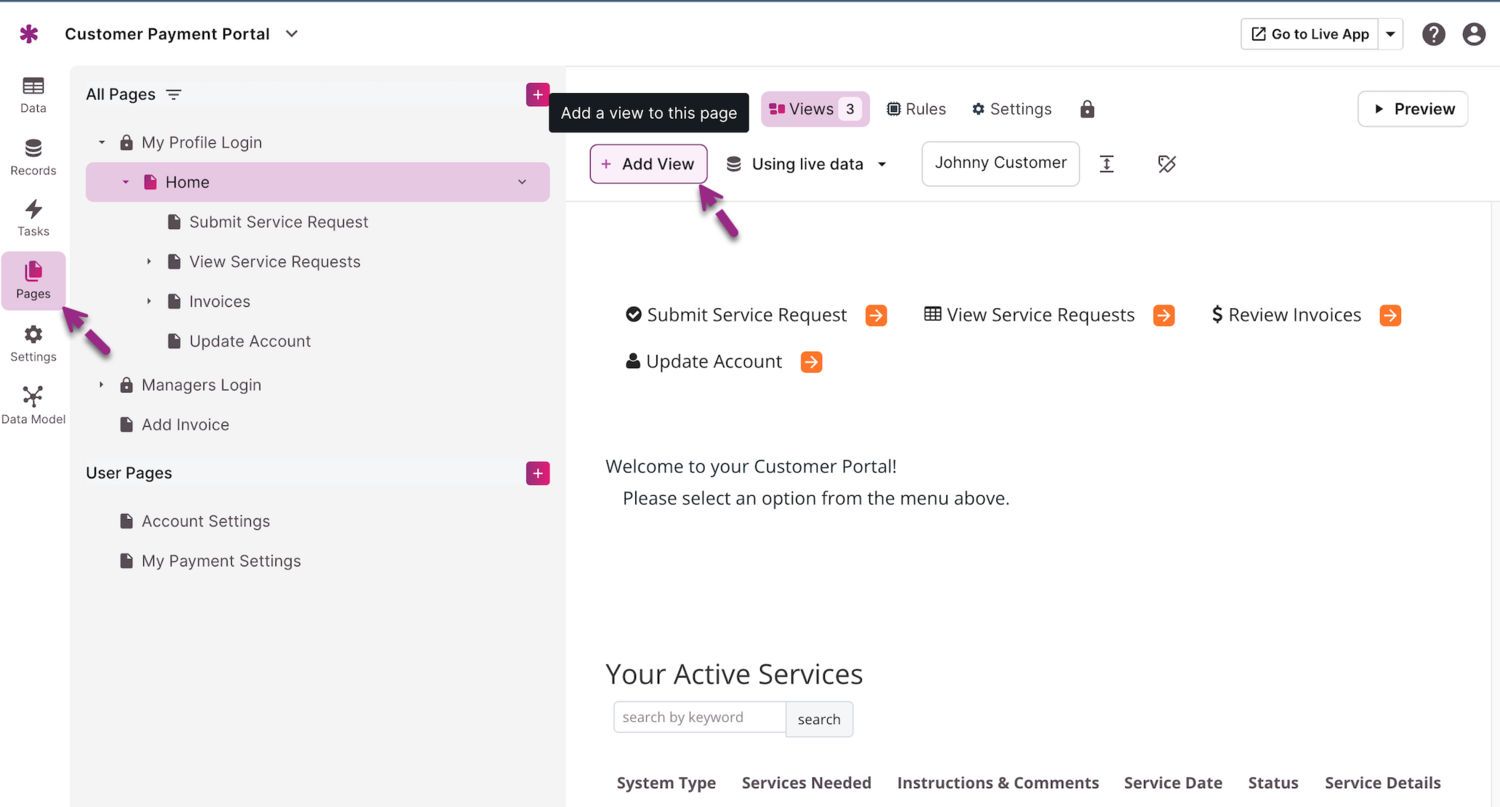Click the filter icon beside All Pages
This screenshot has width=1500, height=807.
(174, 95)
